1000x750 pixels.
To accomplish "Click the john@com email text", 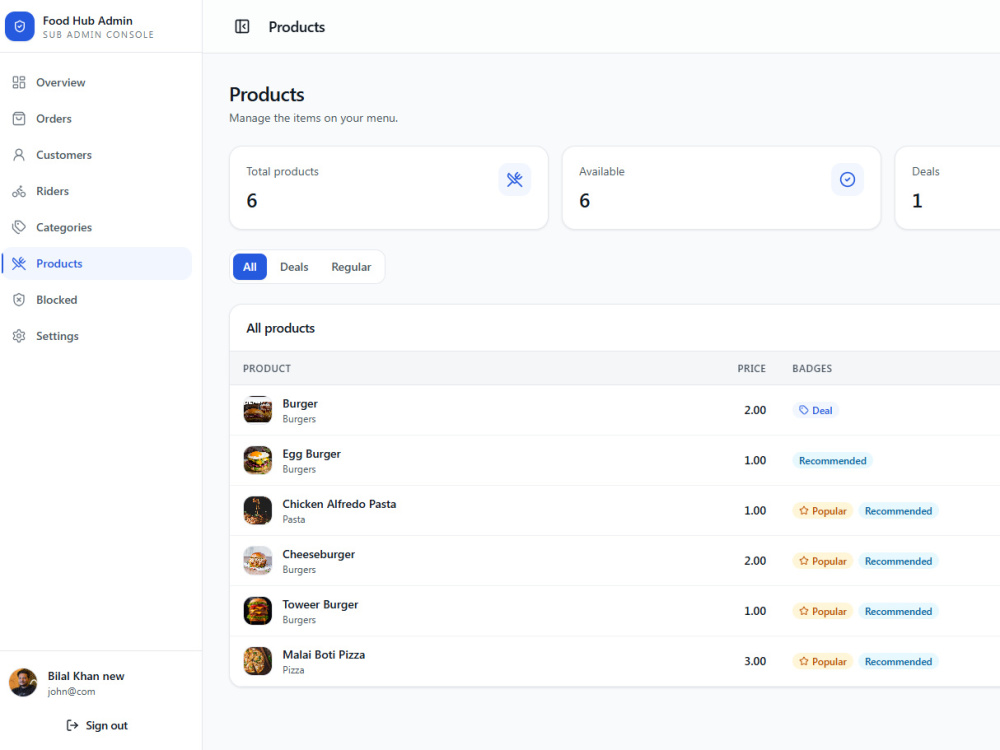I will click(71, 691).
